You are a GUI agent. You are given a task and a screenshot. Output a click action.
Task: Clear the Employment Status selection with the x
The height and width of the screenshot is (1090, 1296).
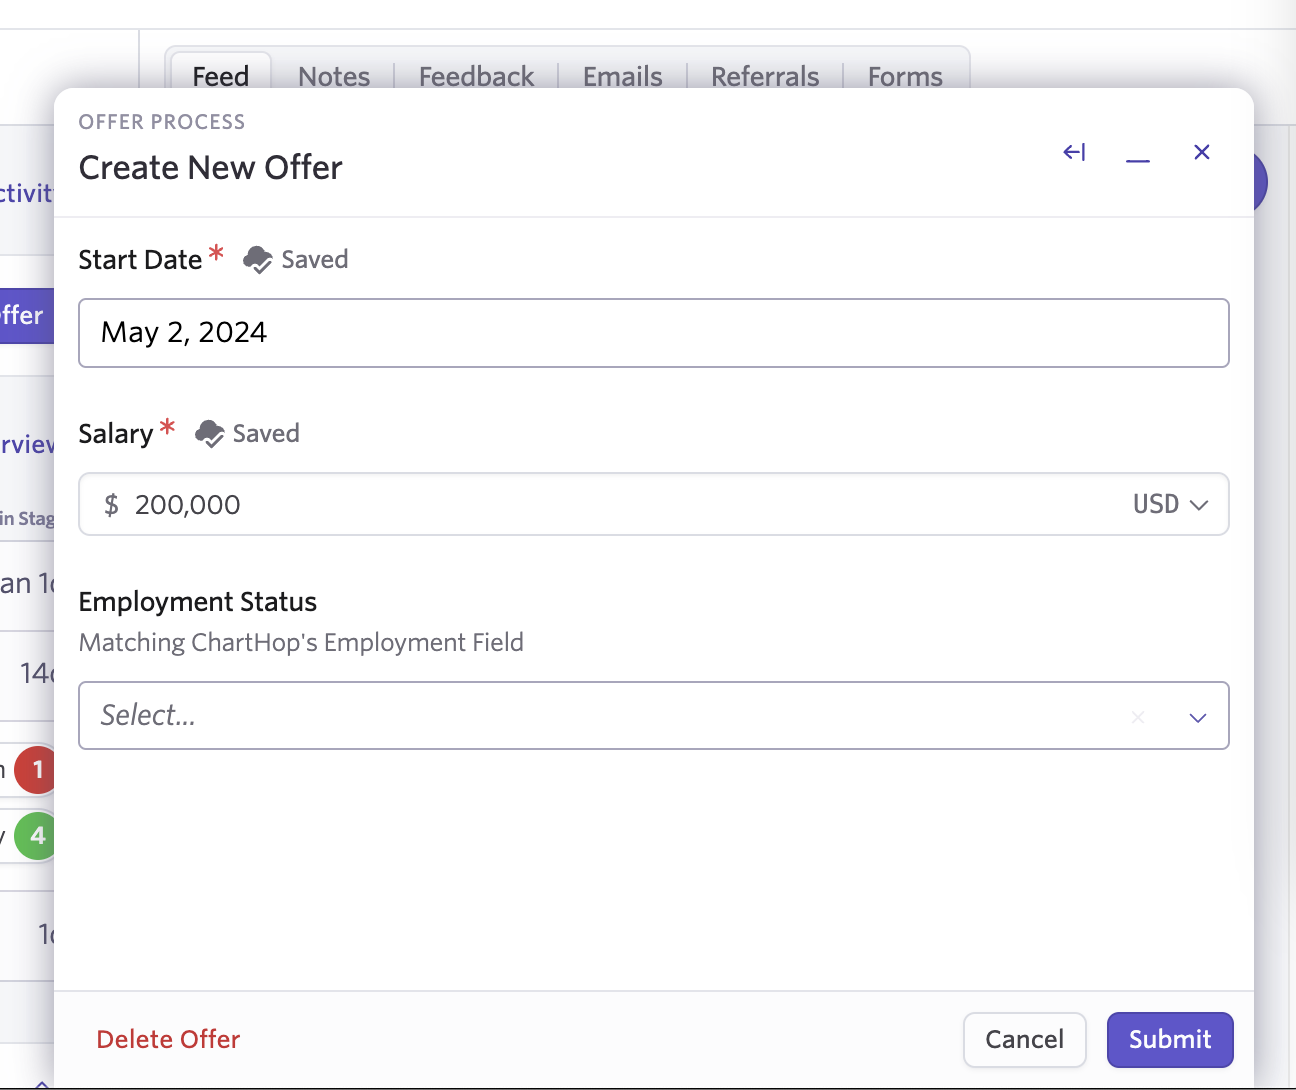(1138, 717)
